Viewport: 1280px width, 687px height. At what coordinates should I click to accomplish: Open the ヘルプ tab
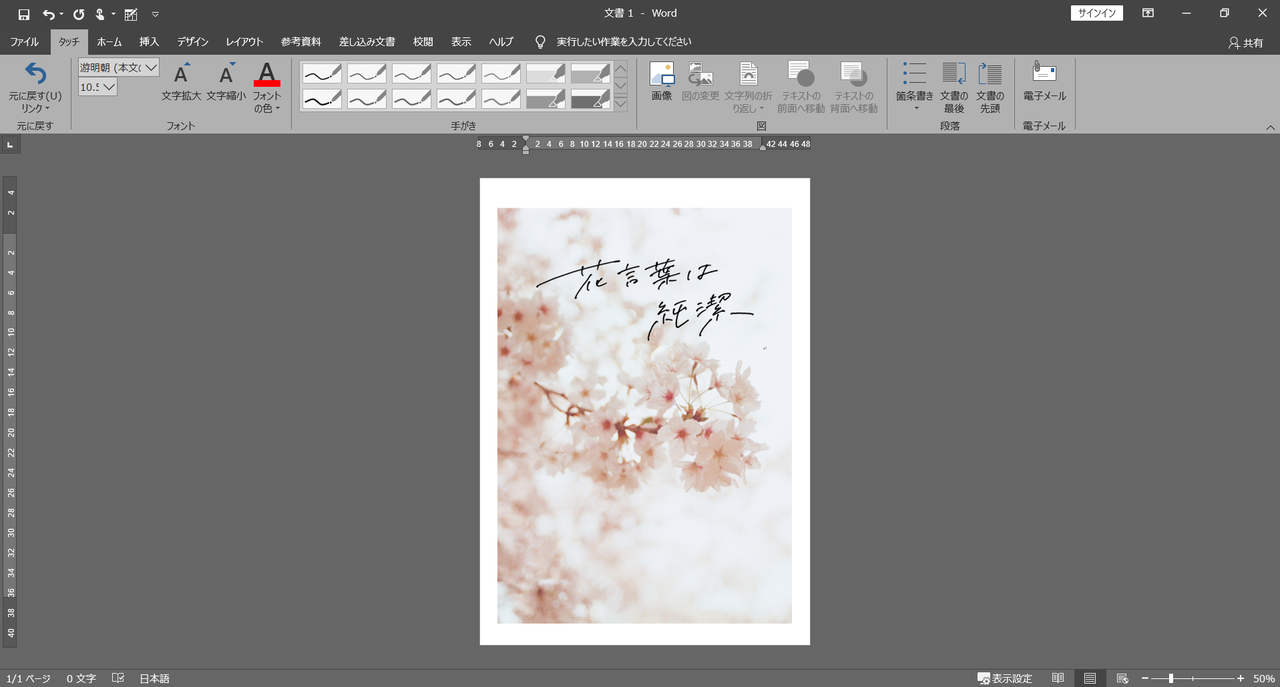501,42
